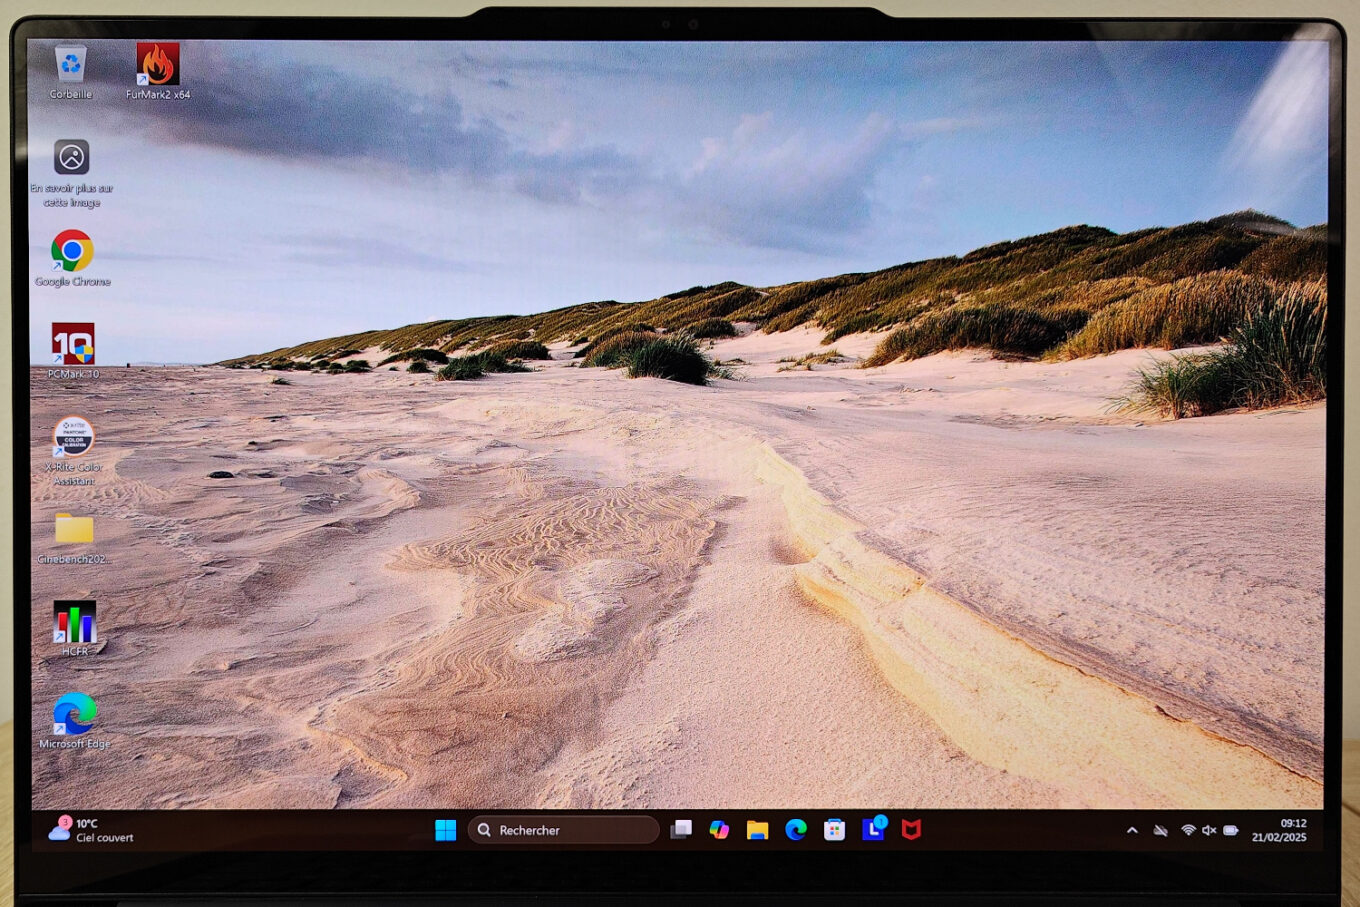Open McAfee from the taskbar

[x=911, y=830]
